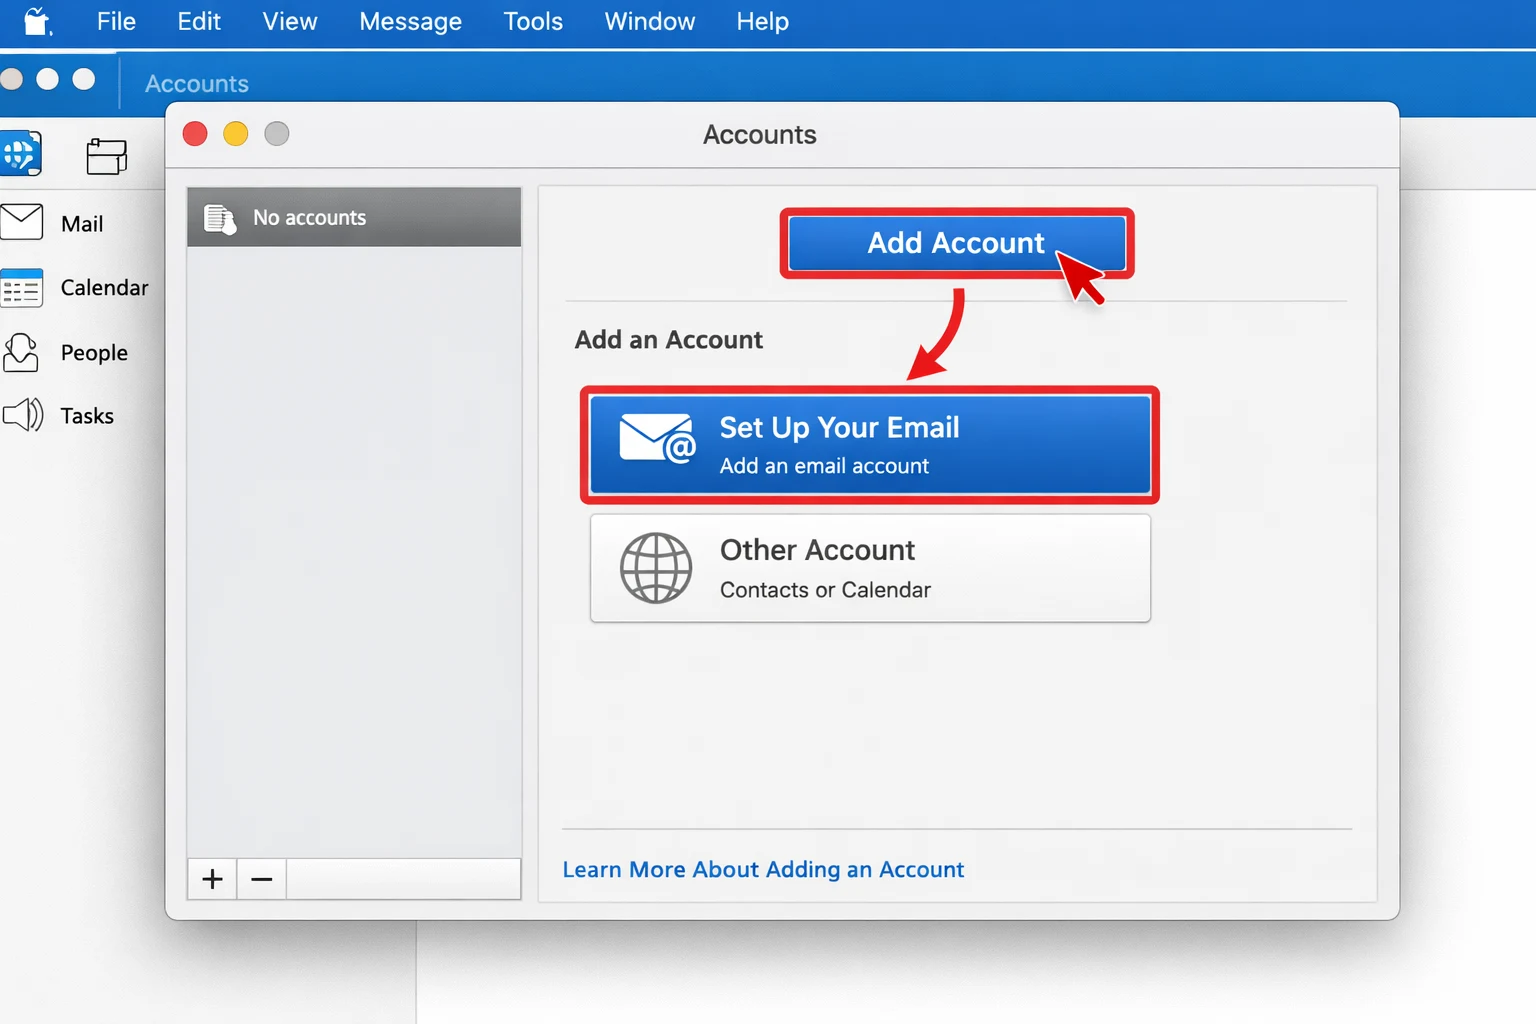
Task: Click the mini calendar icon atop the sidebar
Action: (x=106, y=156)
